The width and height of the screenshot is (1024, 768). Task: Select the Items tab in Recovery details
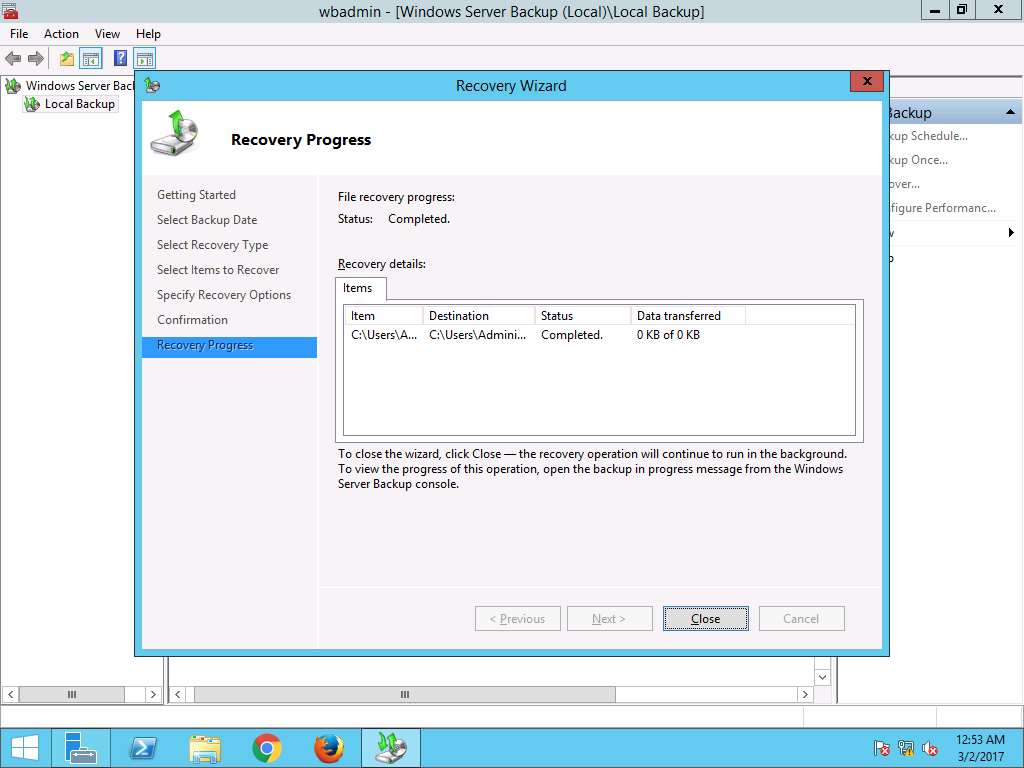coord(358,288)
